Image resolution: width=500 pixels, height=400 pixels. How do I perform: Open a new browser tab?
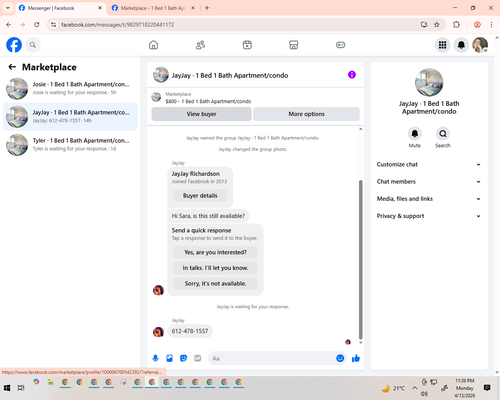click(x=207, y=8)
